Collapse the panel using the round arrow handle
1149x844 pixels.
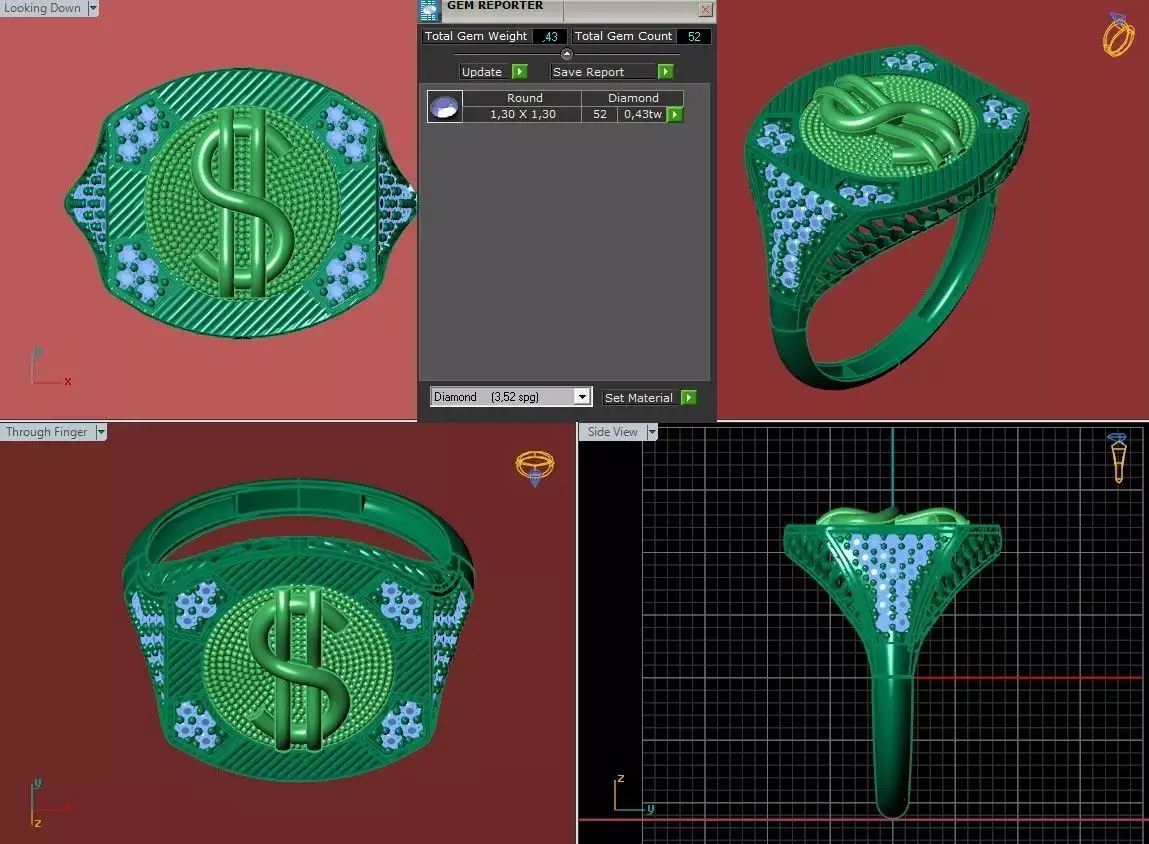(x=566, y=54)
